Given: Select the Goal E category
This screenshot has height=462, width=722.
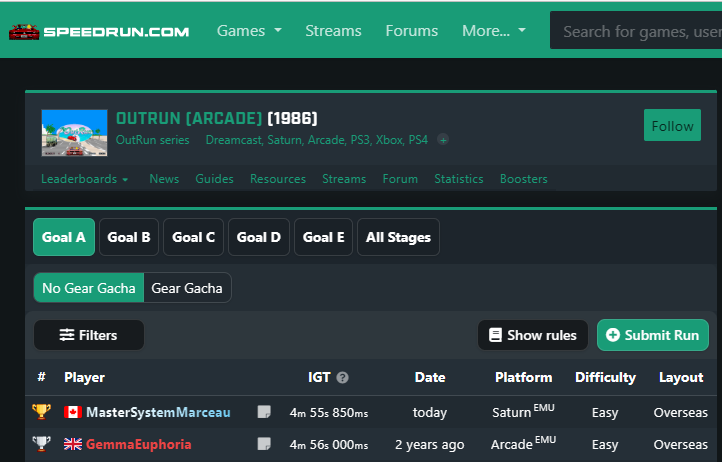Looking at the screenshot, I should point(323,237).
